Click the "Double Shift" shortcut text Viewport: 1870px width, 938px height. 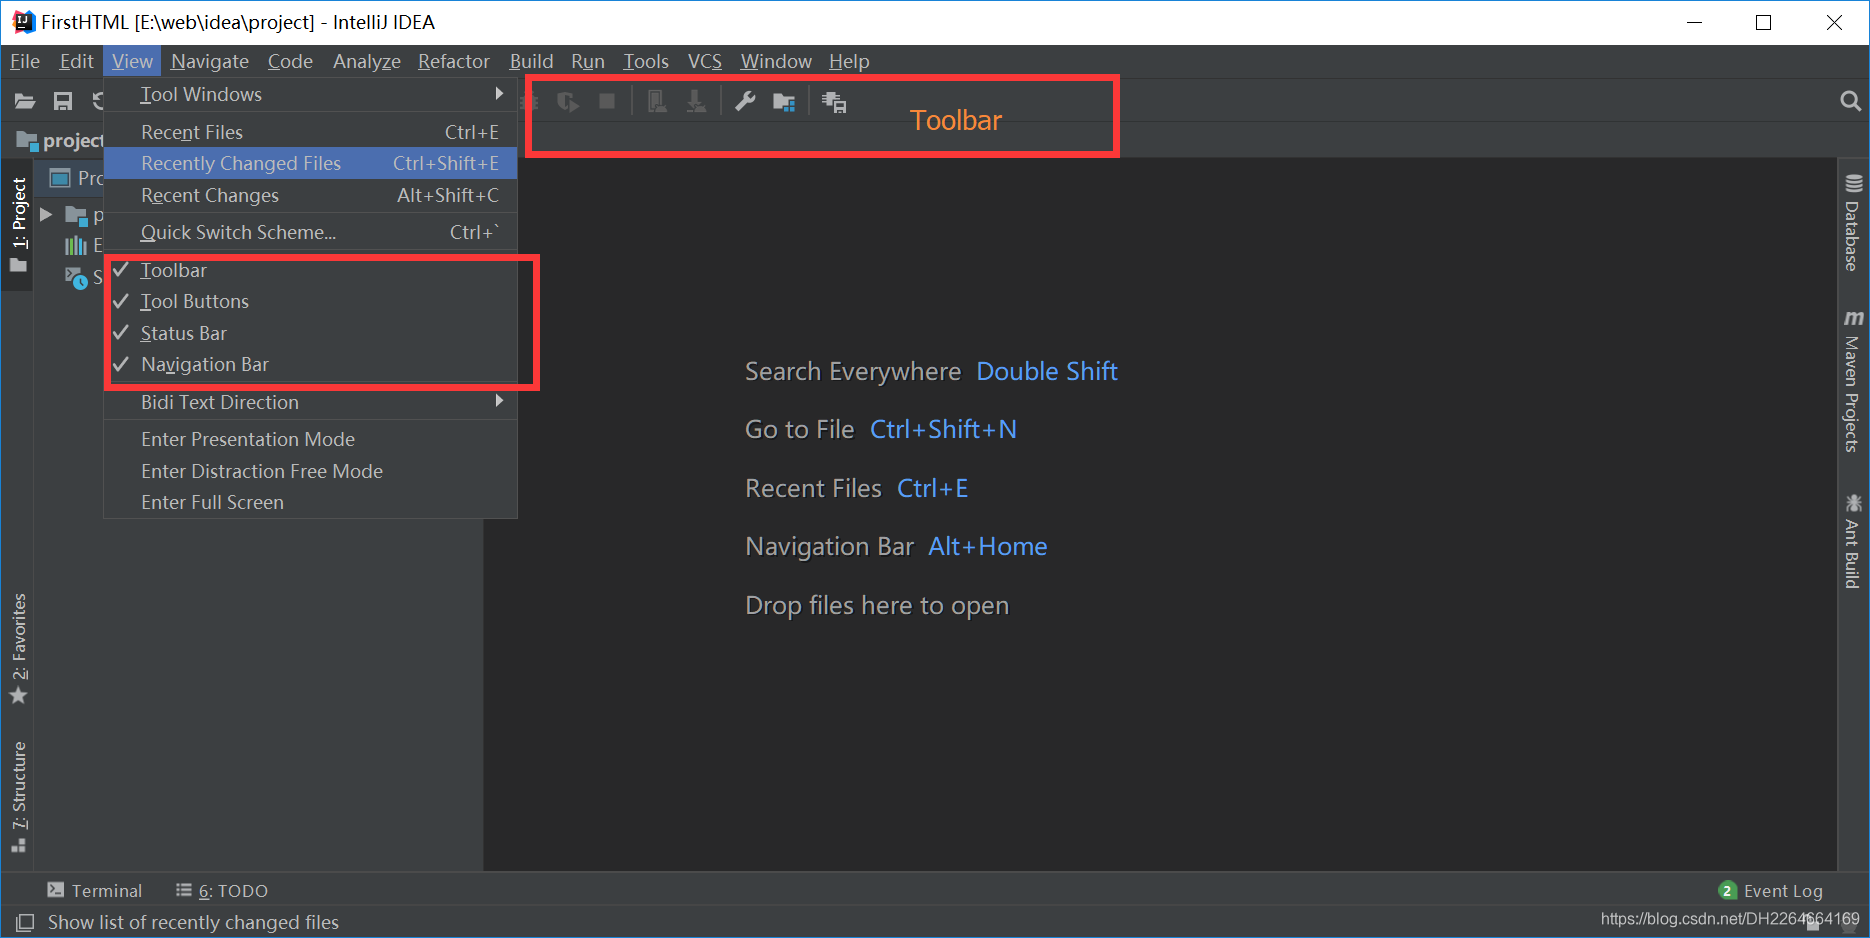[1047, 371]
